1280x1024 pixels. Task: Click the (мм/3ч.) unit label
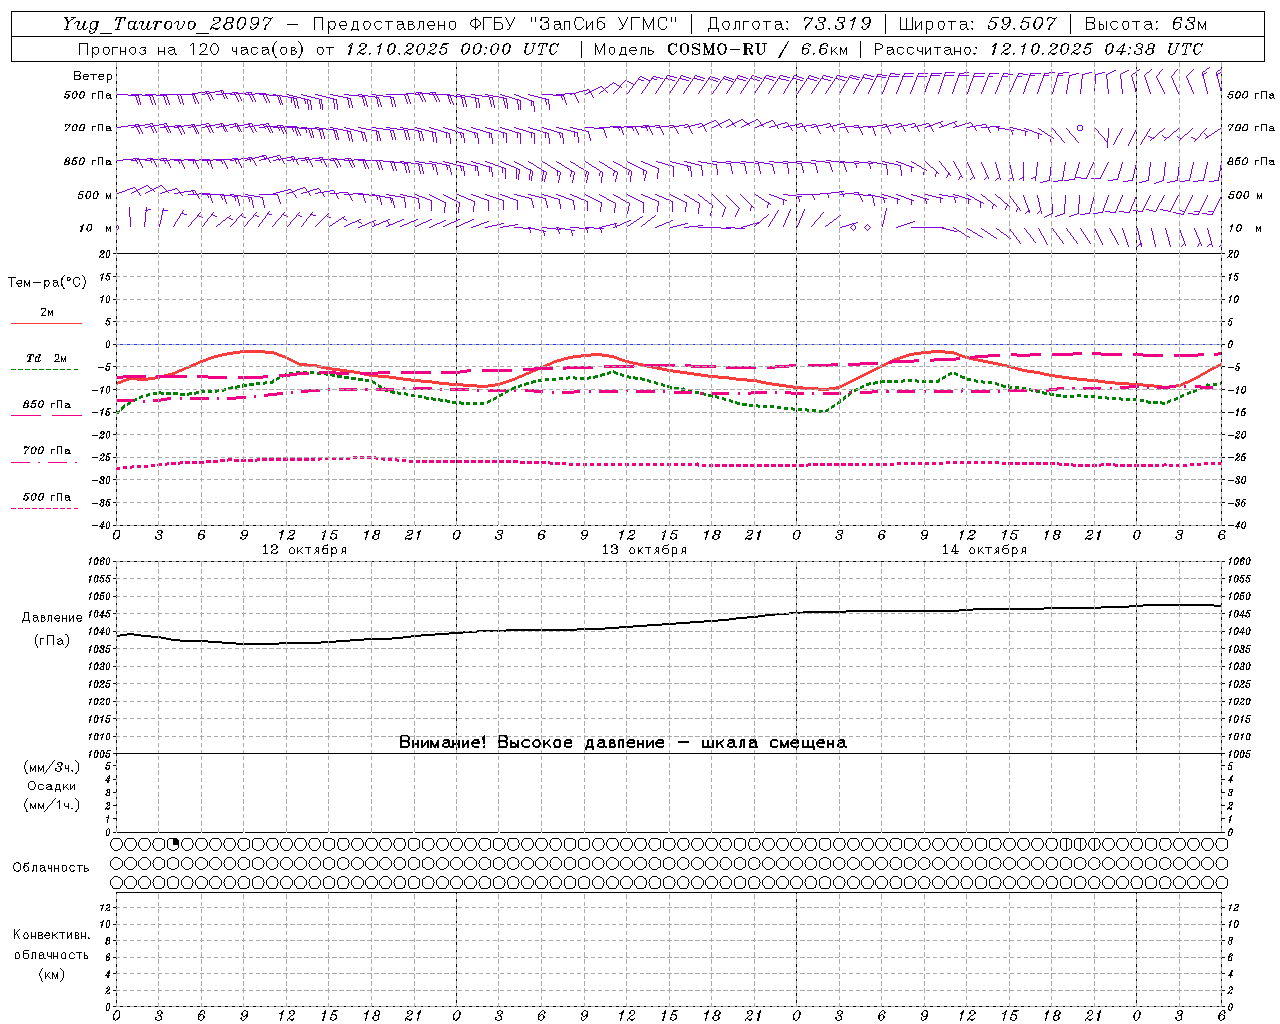[x=52, y=767]
